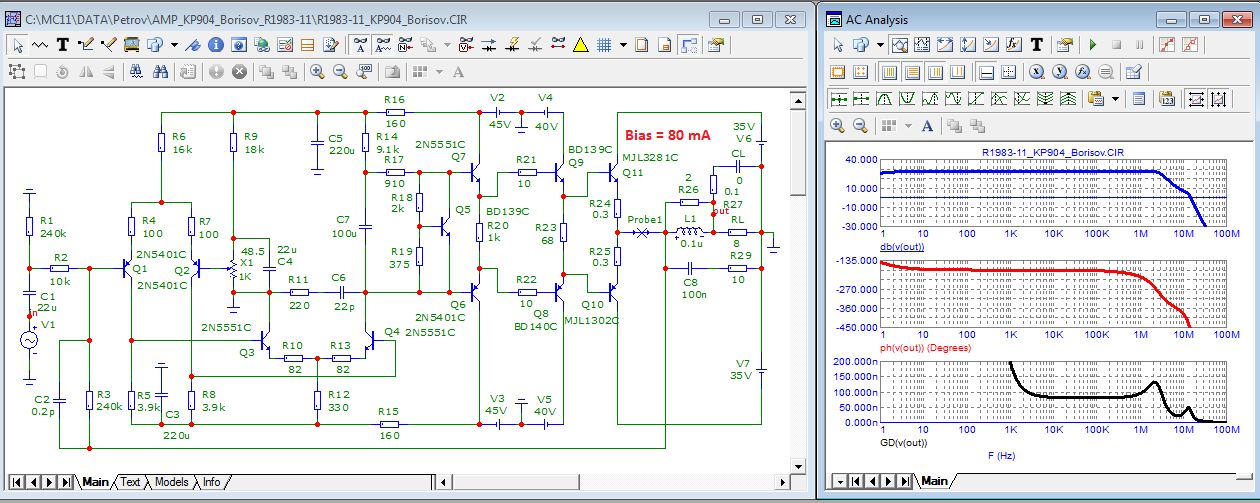Pick the diagonal Wire drawing tool
The height and width of the screenshot is (503, 1260).
109,45
